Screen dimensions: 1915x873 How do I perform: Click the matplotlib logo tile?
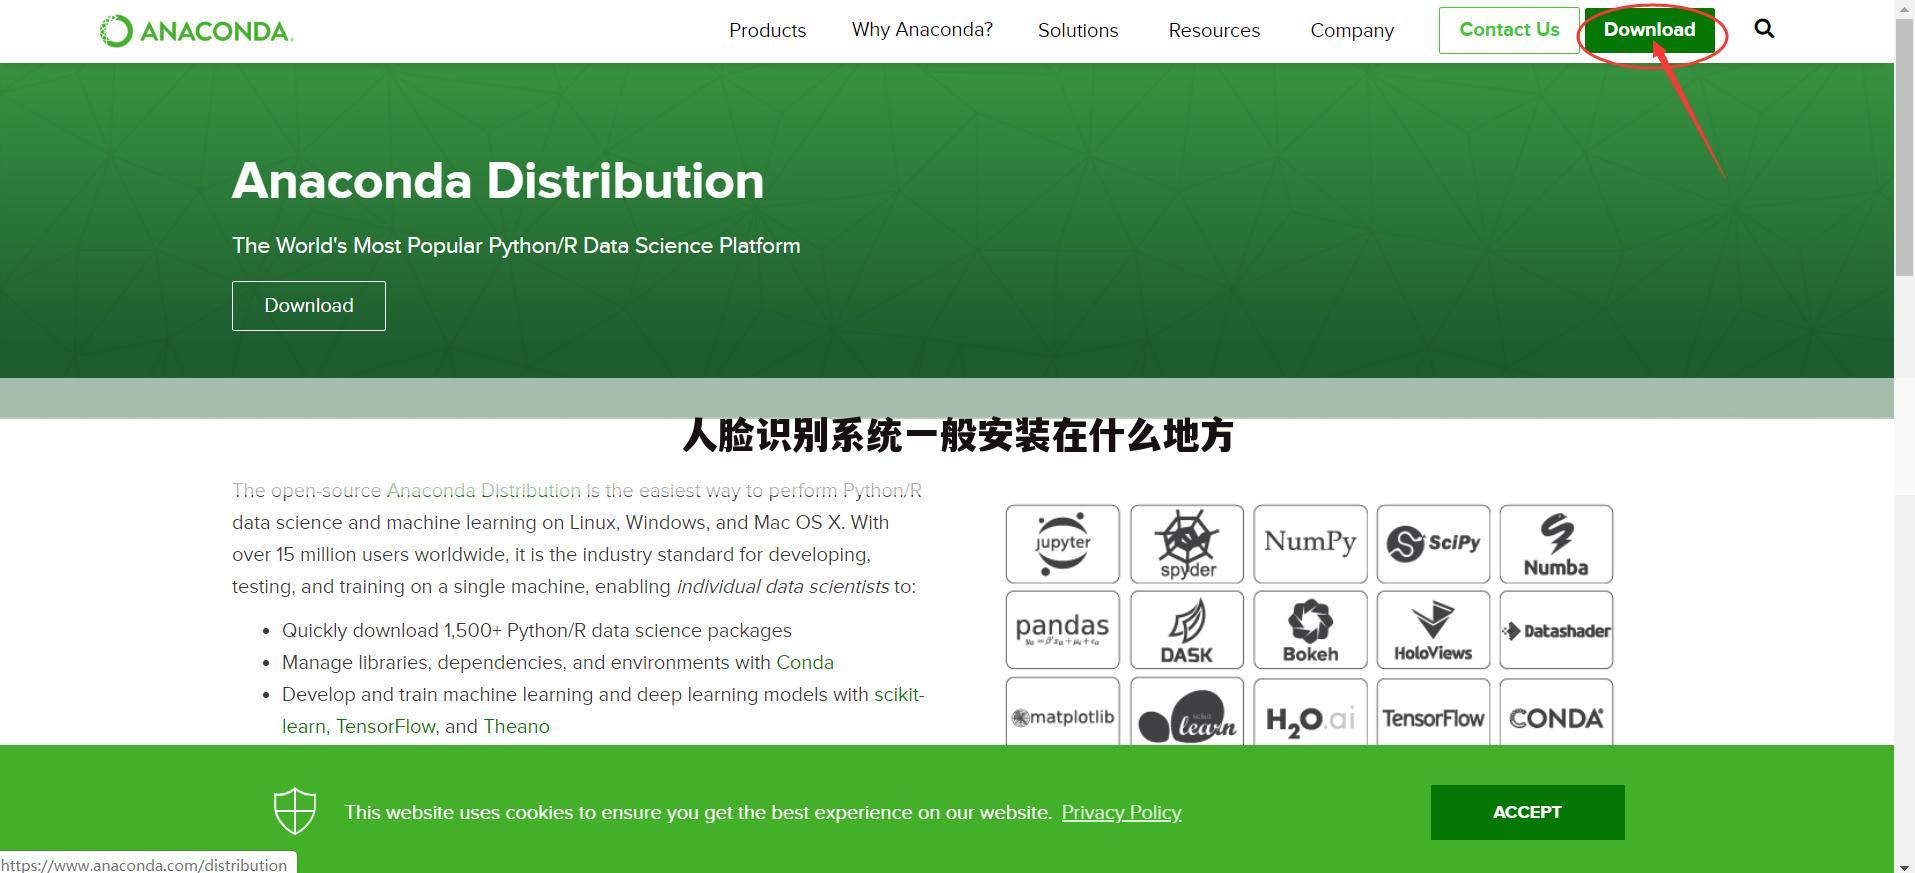pyautogui.click(x=1062, y=712)
